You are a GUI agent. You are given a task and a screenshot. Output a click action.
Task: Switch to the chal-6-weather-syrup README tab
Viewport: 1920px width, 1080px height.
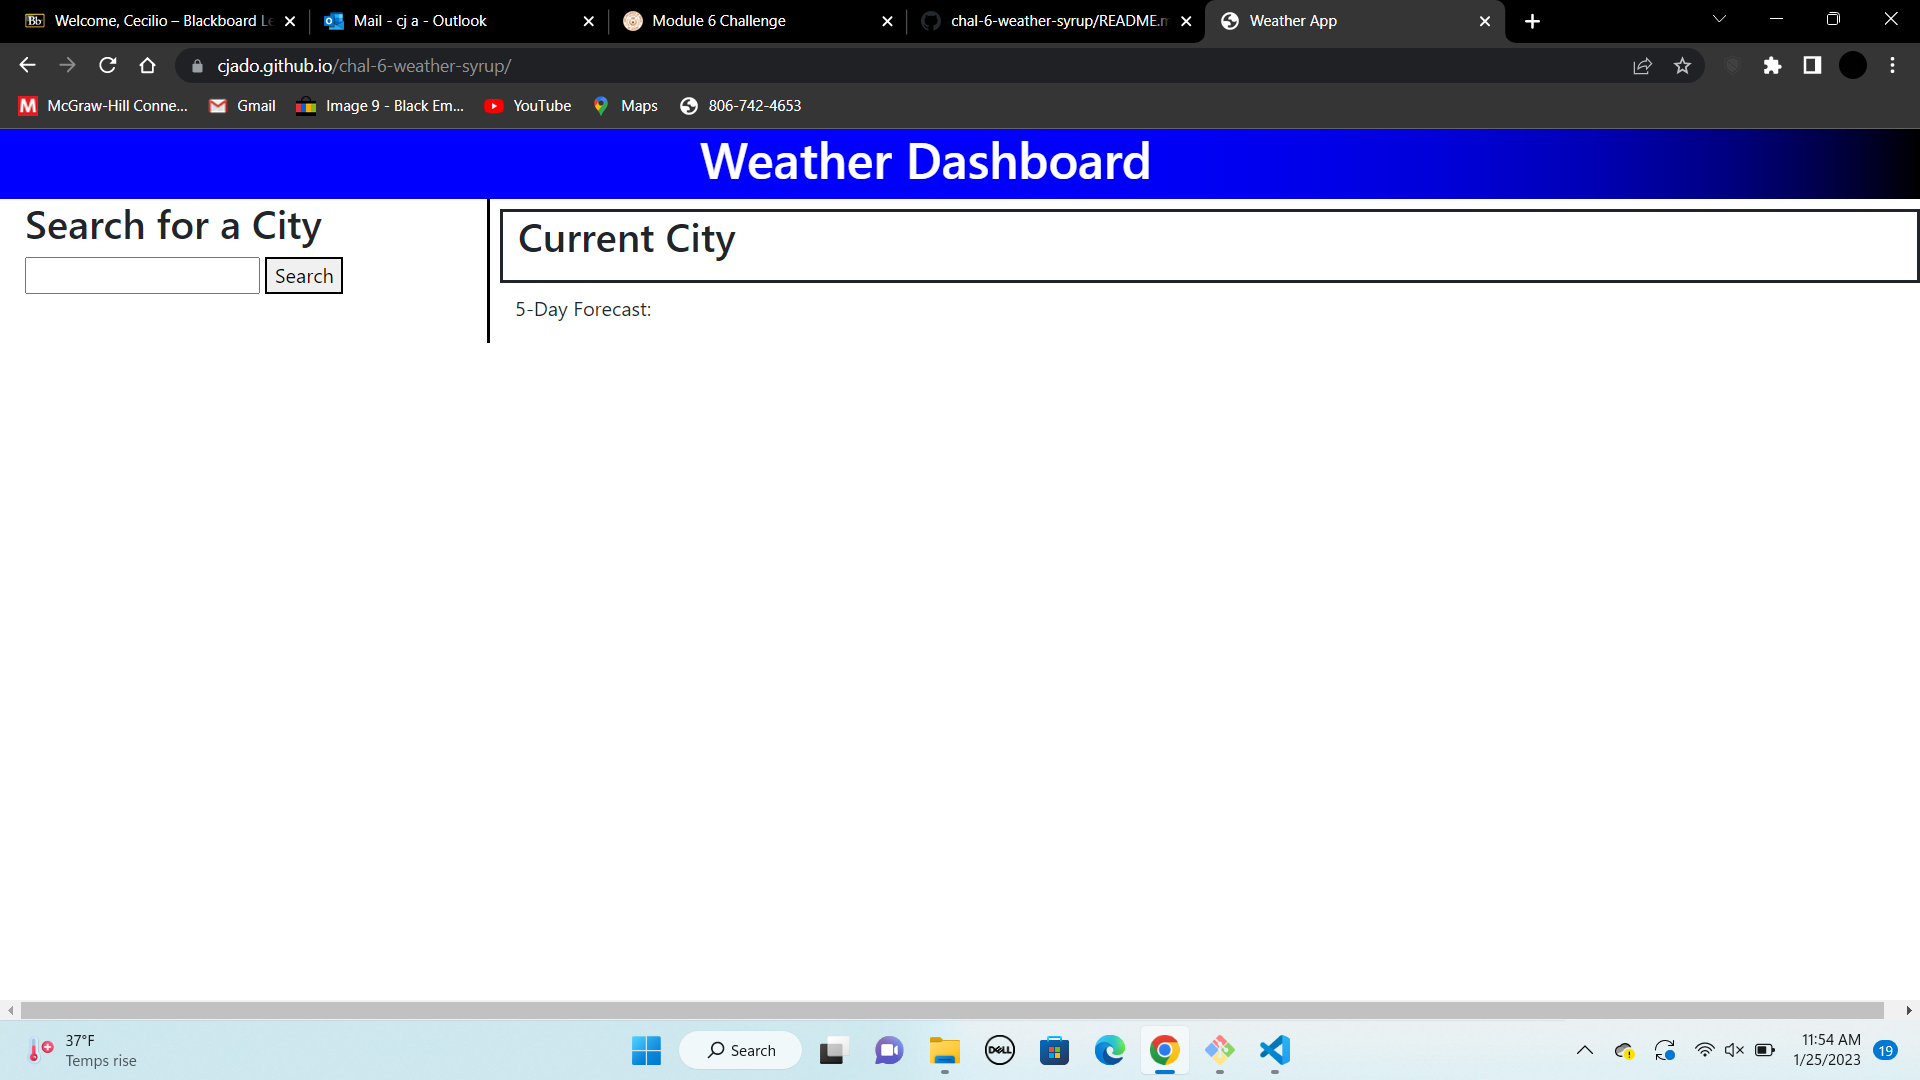(1055, 21)
